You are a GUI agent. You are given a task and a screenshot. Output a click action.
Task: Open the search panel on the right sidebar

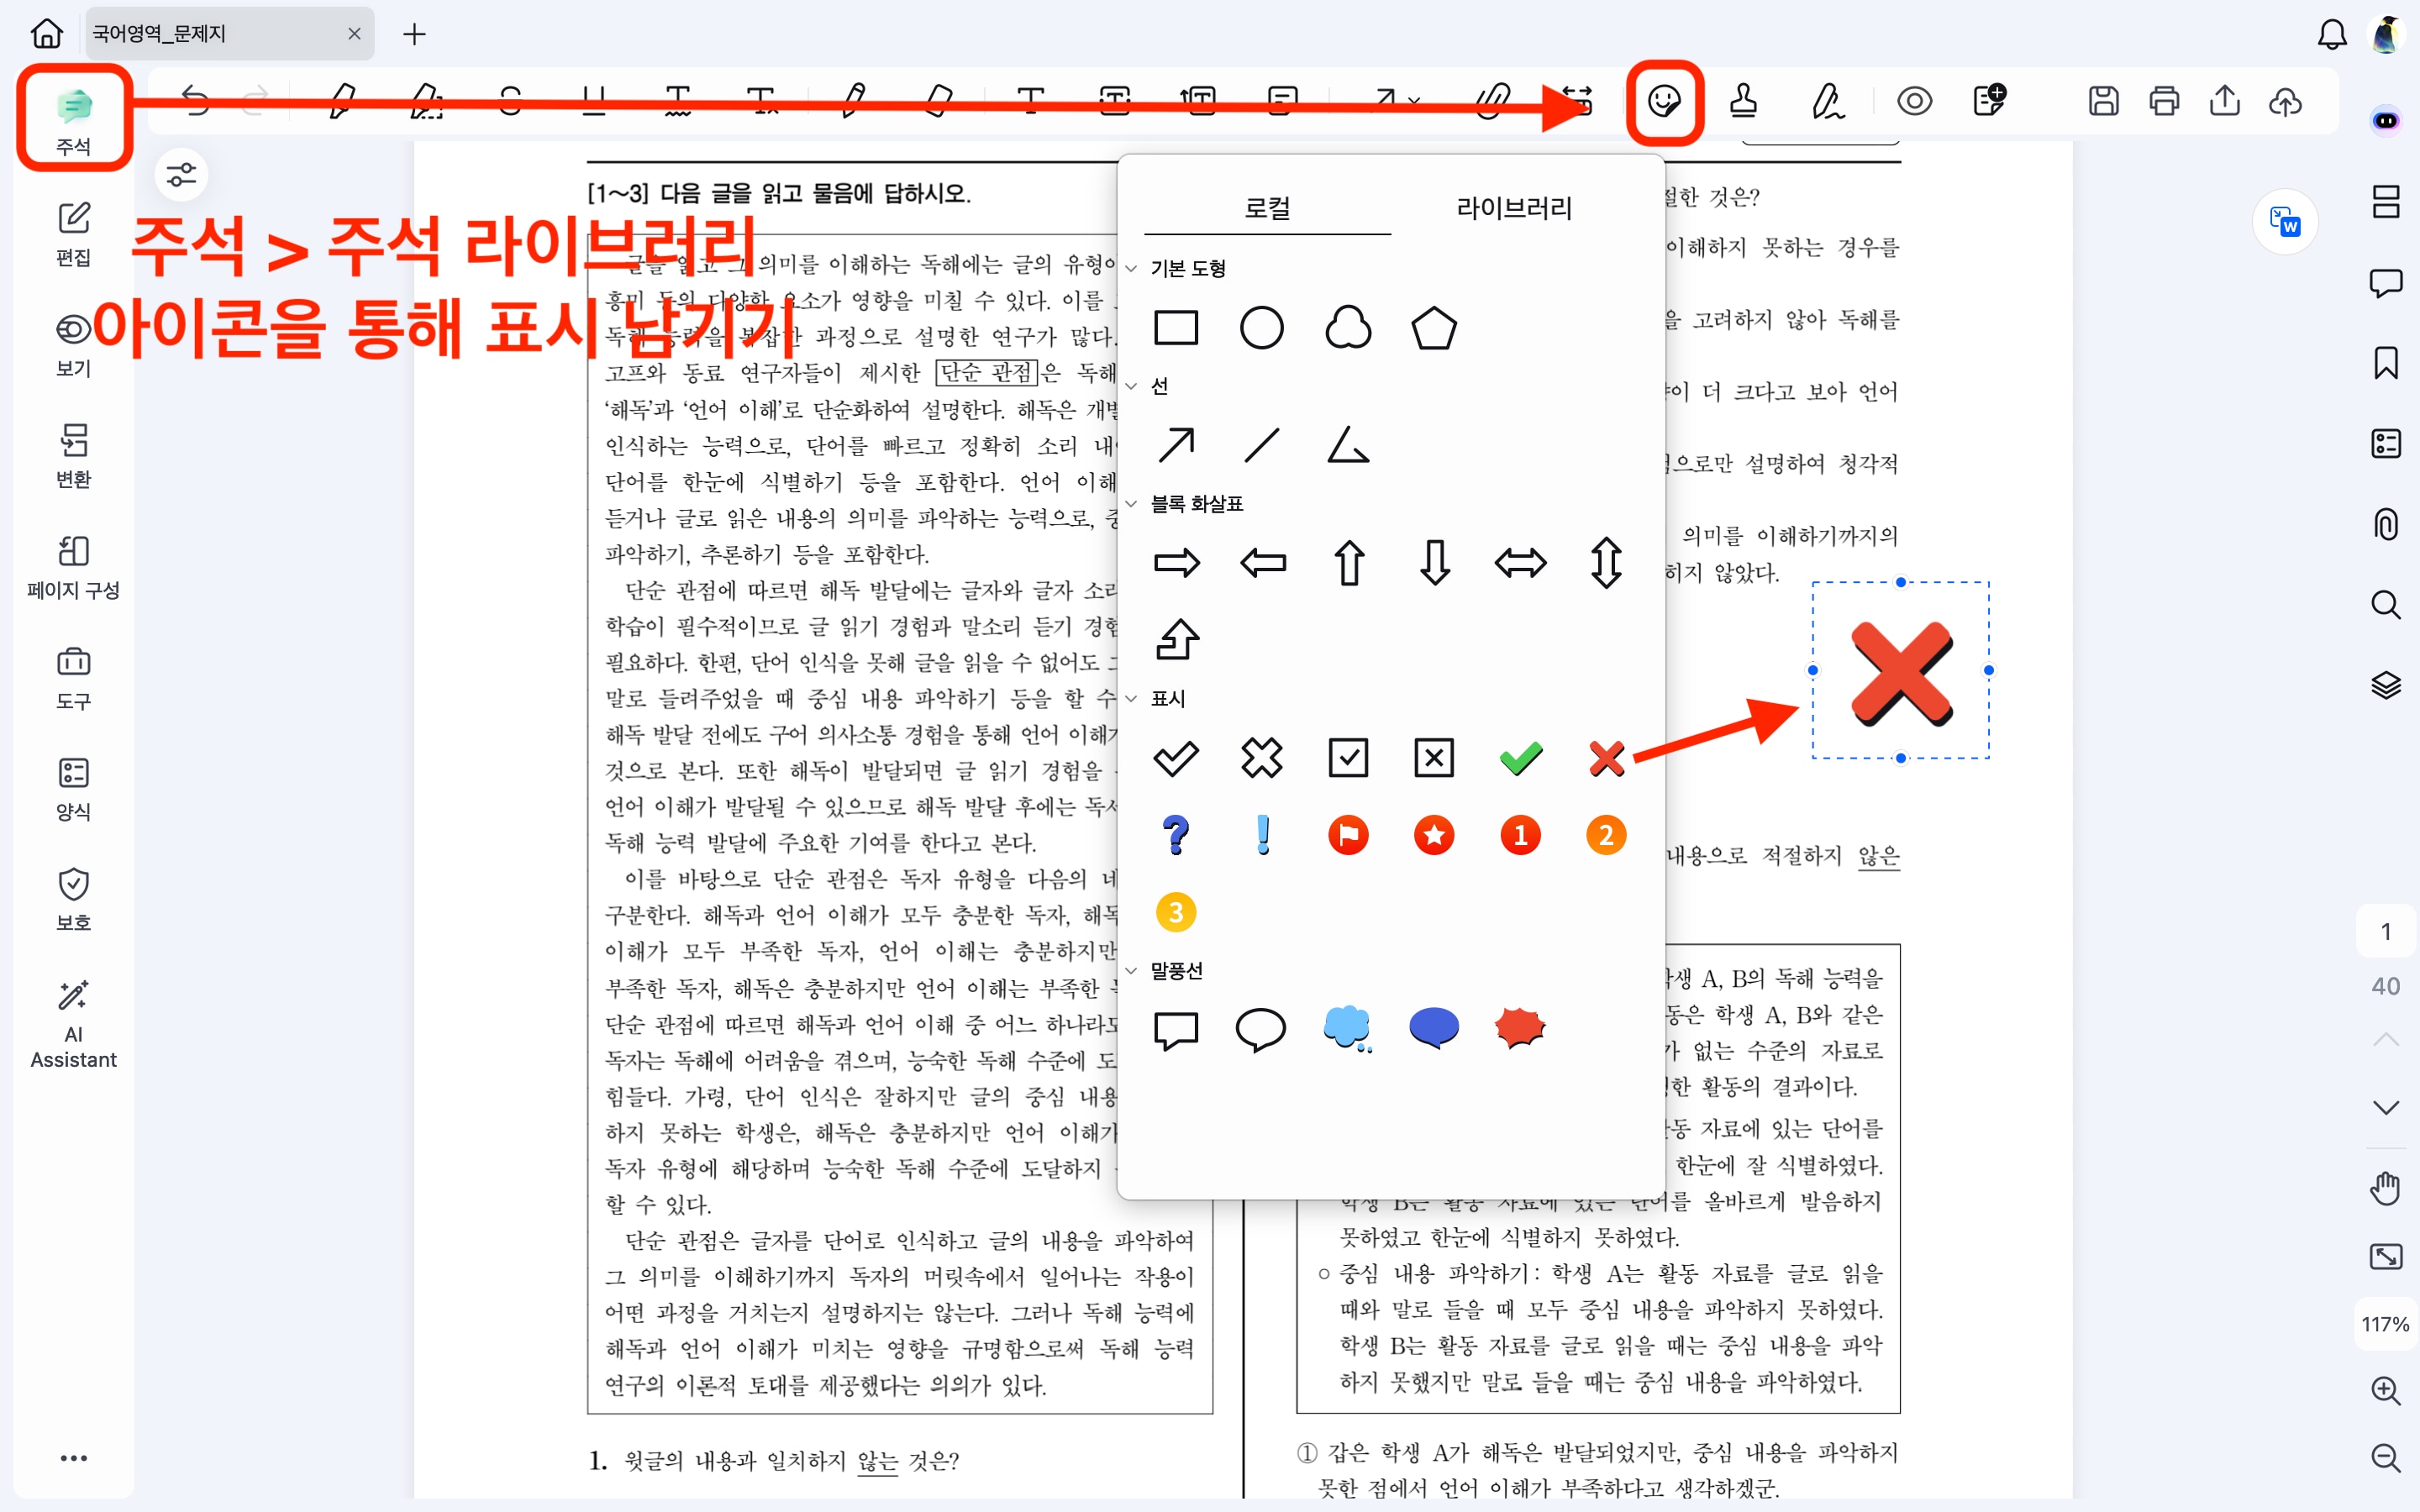coord(2386,604)
